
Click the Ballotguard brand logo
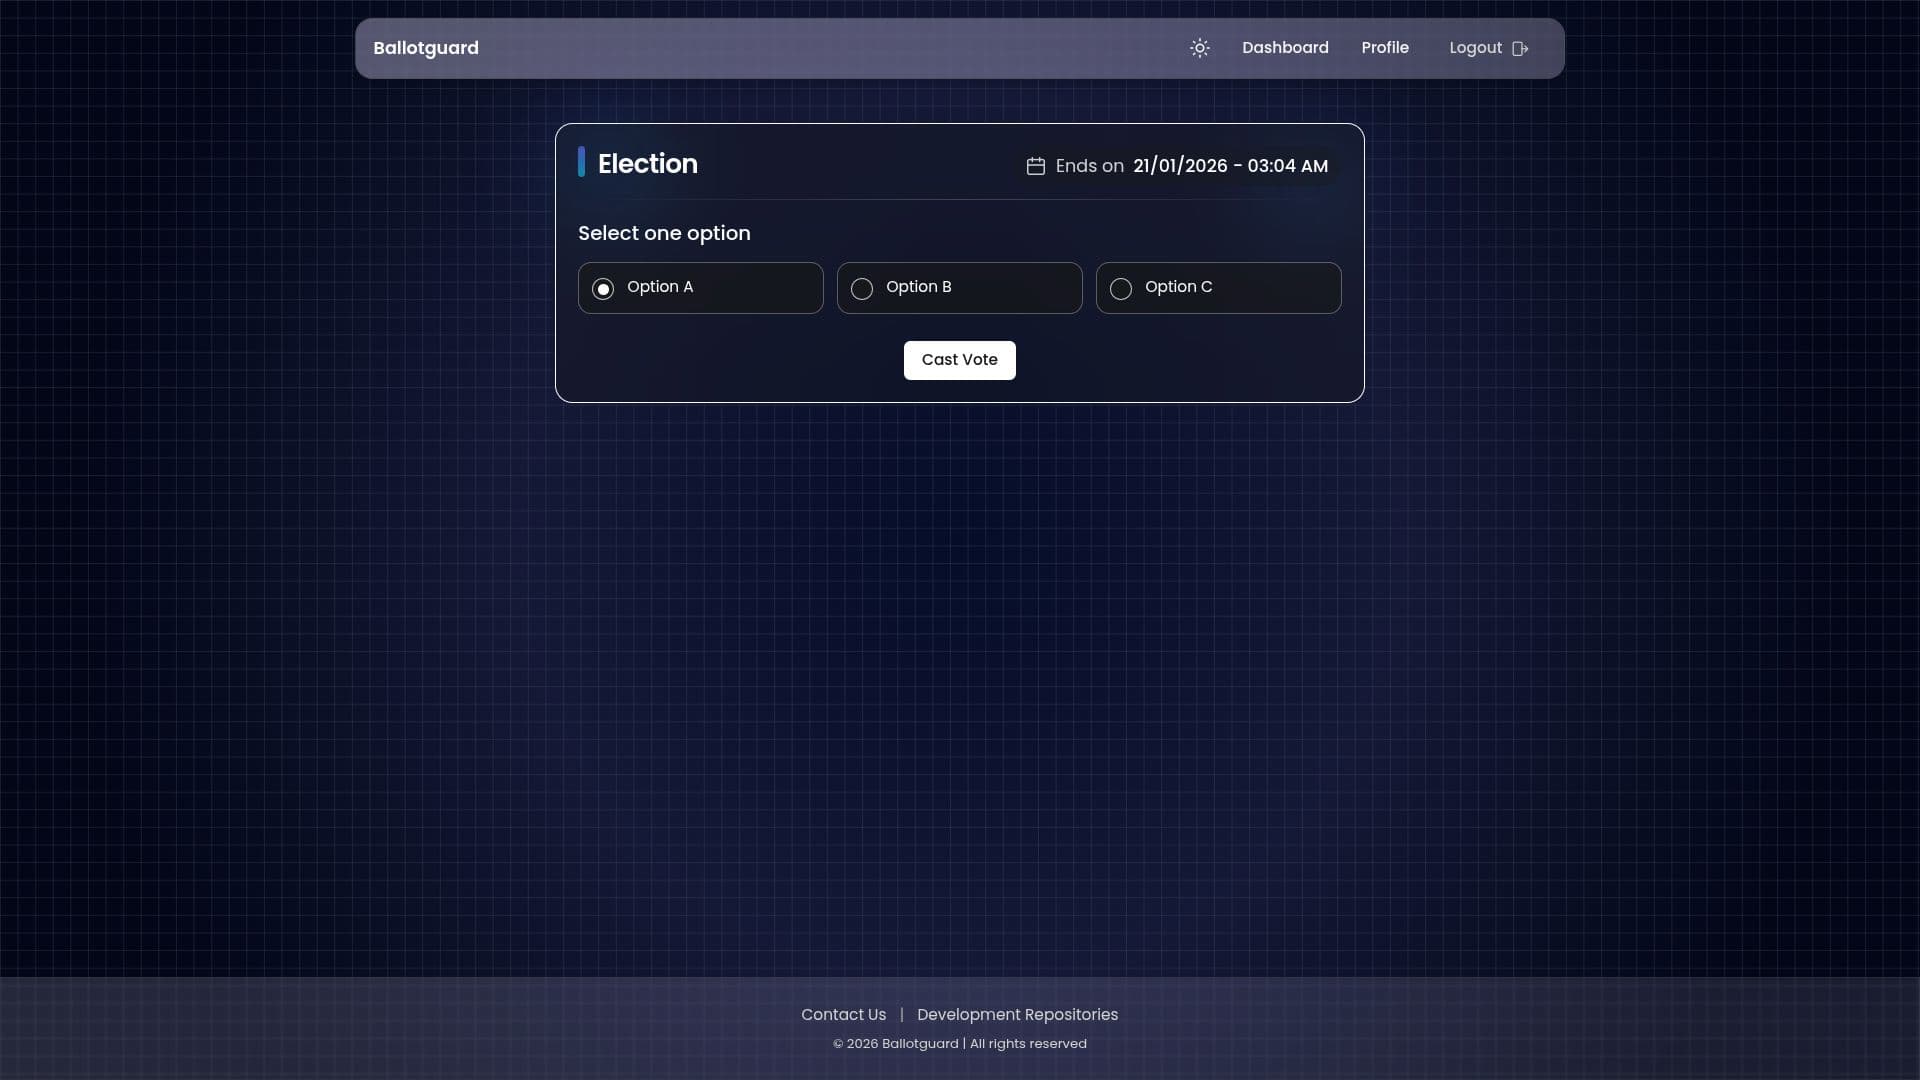425,48
